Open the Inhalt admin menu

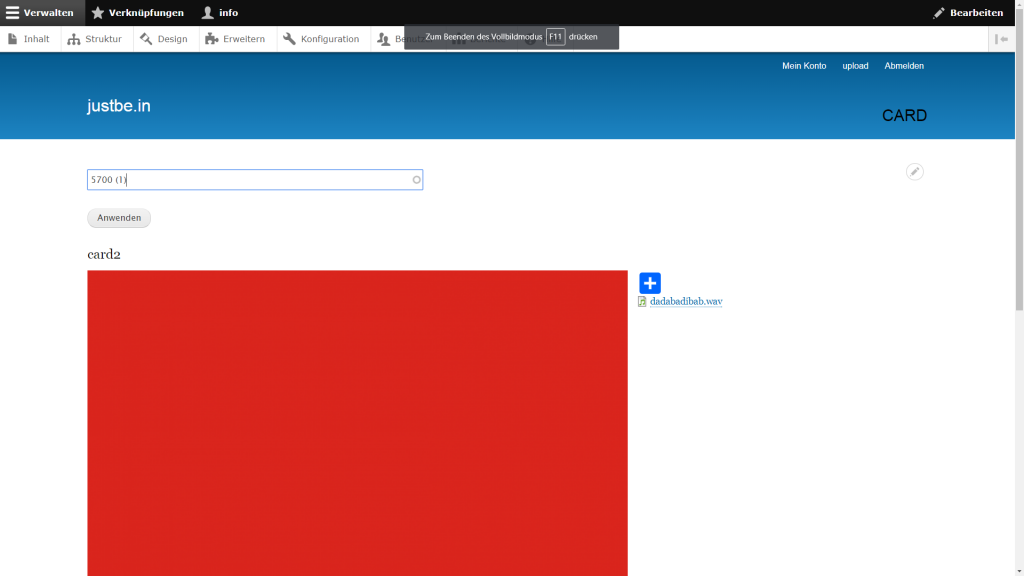29,39
